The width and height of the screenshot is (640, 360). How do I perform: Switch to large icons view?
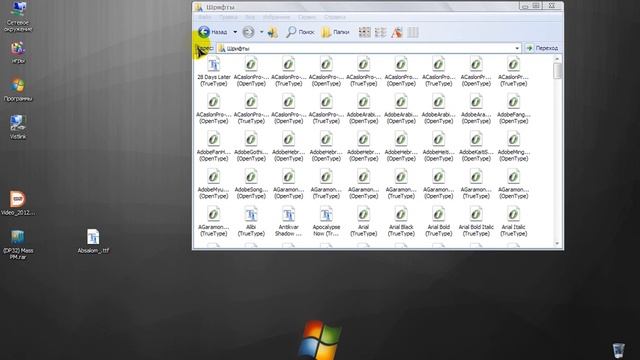(364, 32)
